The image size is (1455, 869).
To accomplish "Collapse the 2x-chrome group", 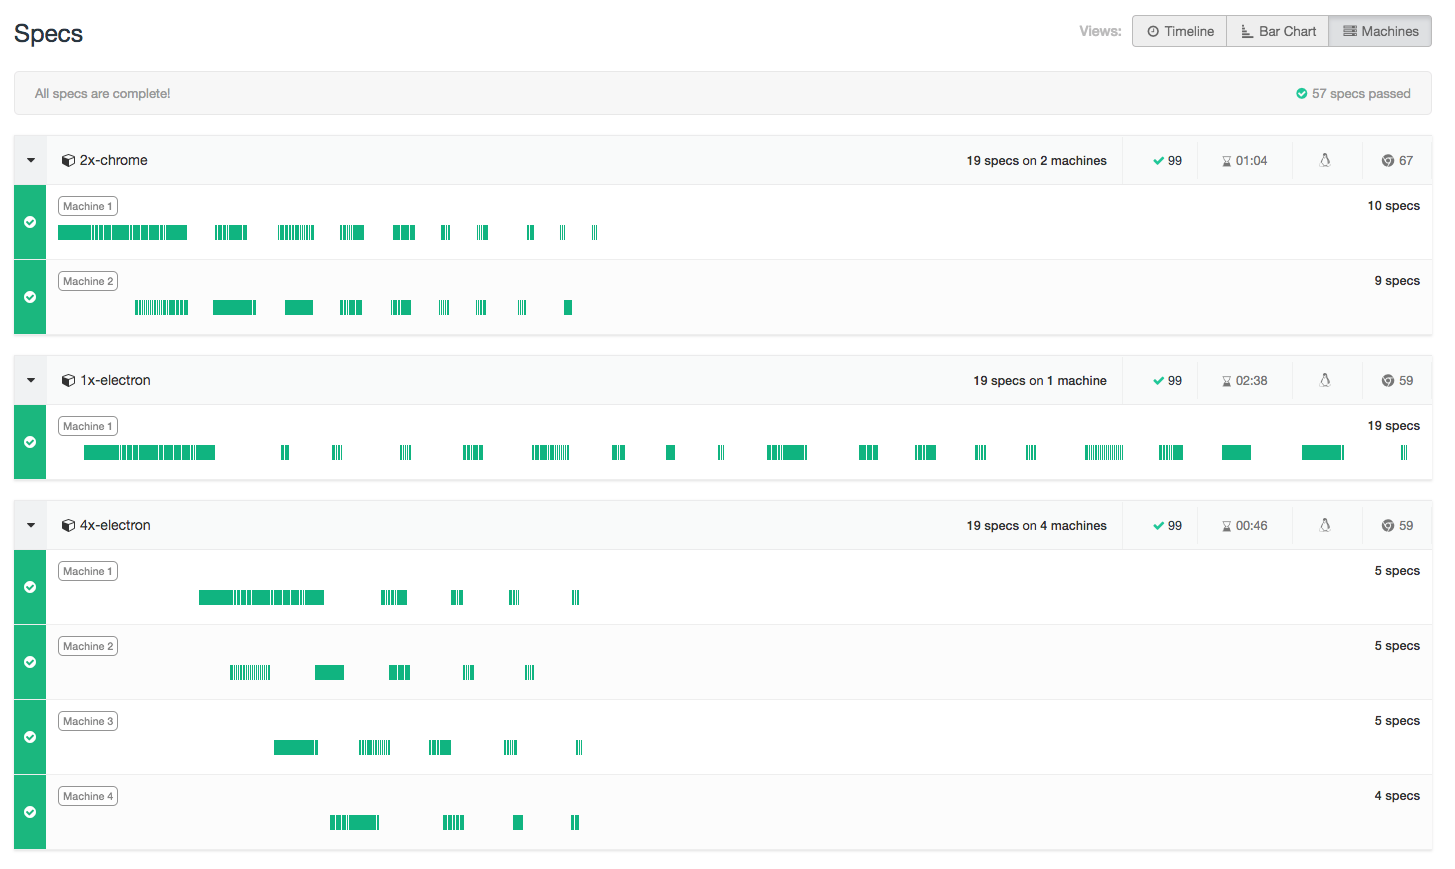I will (x=31, y=161).
